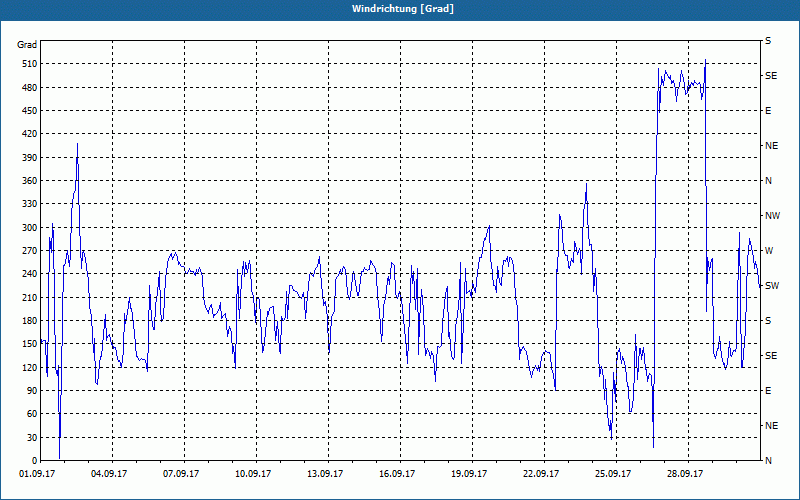Select the 13.09.17 date label
Image resolution: width=800 pixels, height=500 pixels.
(325, 474)
